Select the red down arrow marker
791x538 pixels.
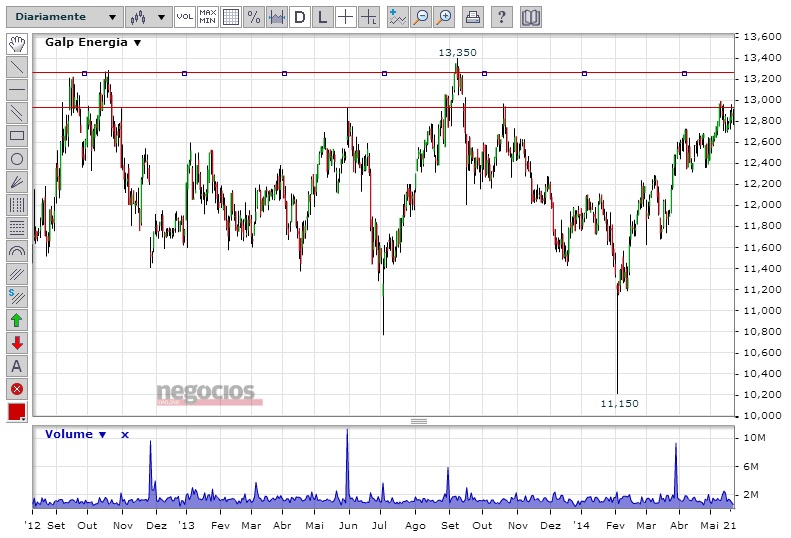click(17, 343)
